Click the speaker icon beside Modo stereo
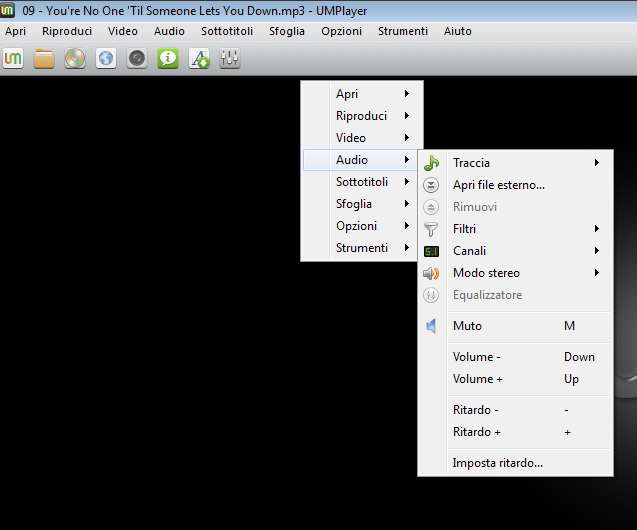Screen dimensions: 637x530 click(431, 273)
